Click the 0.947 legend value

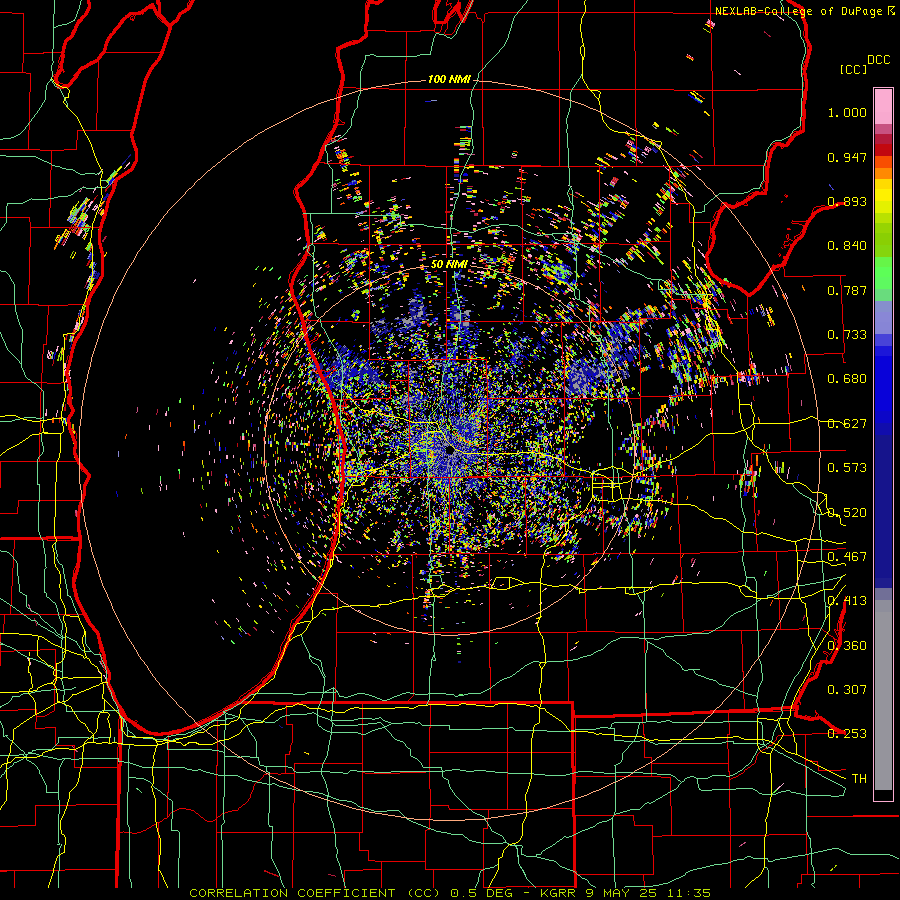847,157
